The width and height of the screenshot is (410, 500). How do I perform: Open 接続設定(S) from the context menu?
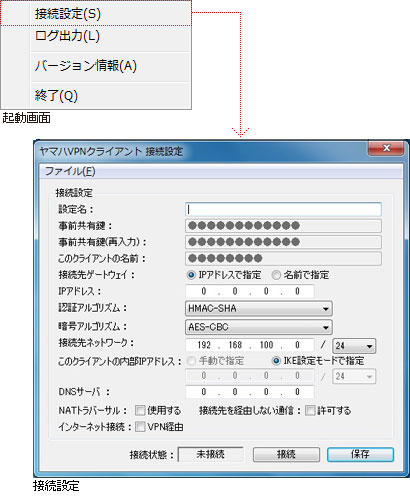96,13
